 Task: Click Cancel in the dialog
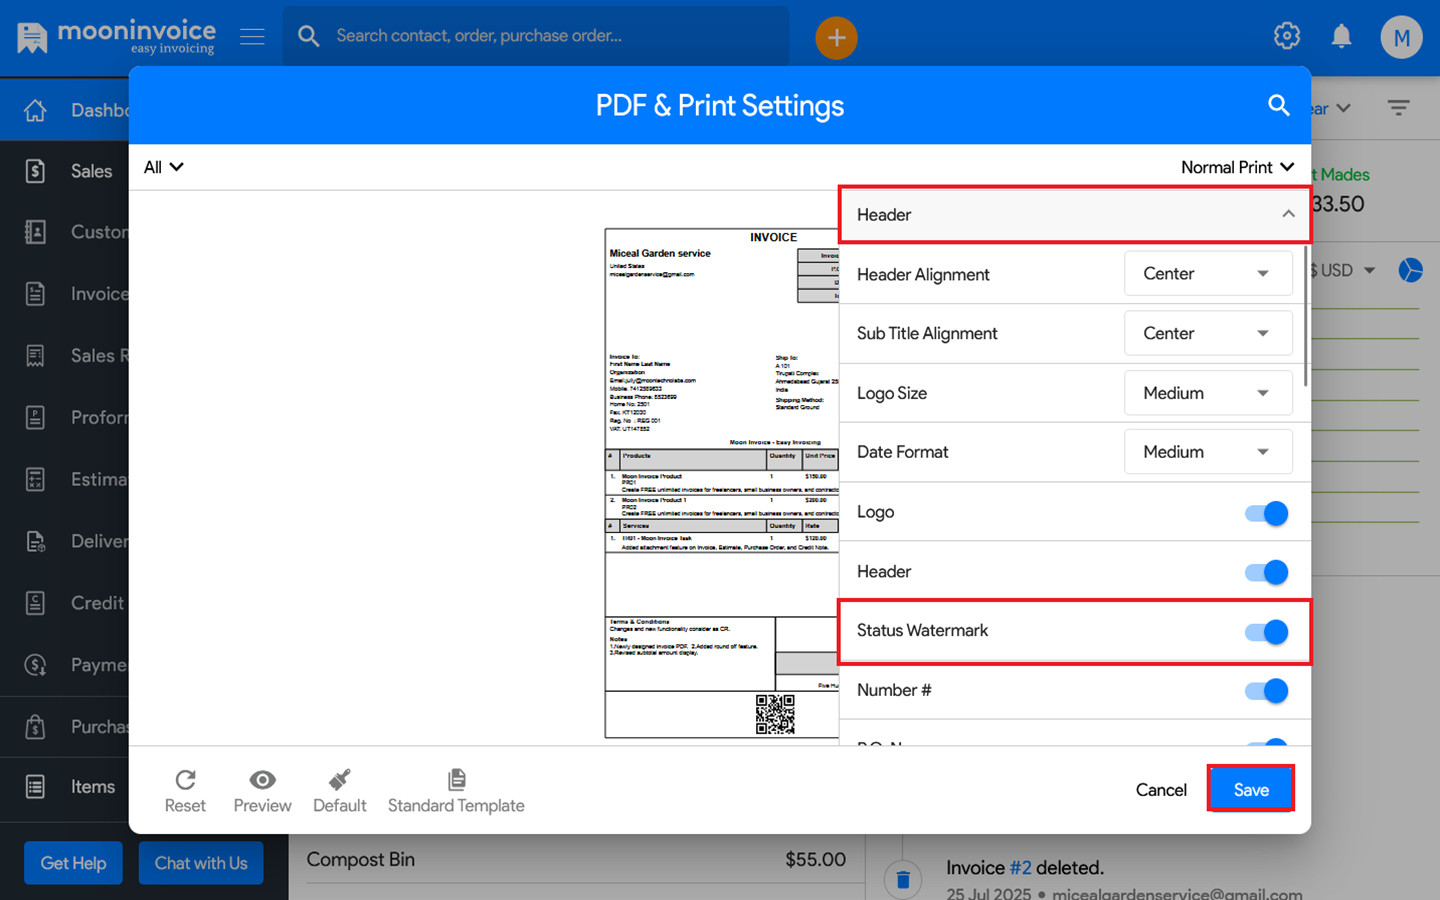click(x=1161, y=790)
